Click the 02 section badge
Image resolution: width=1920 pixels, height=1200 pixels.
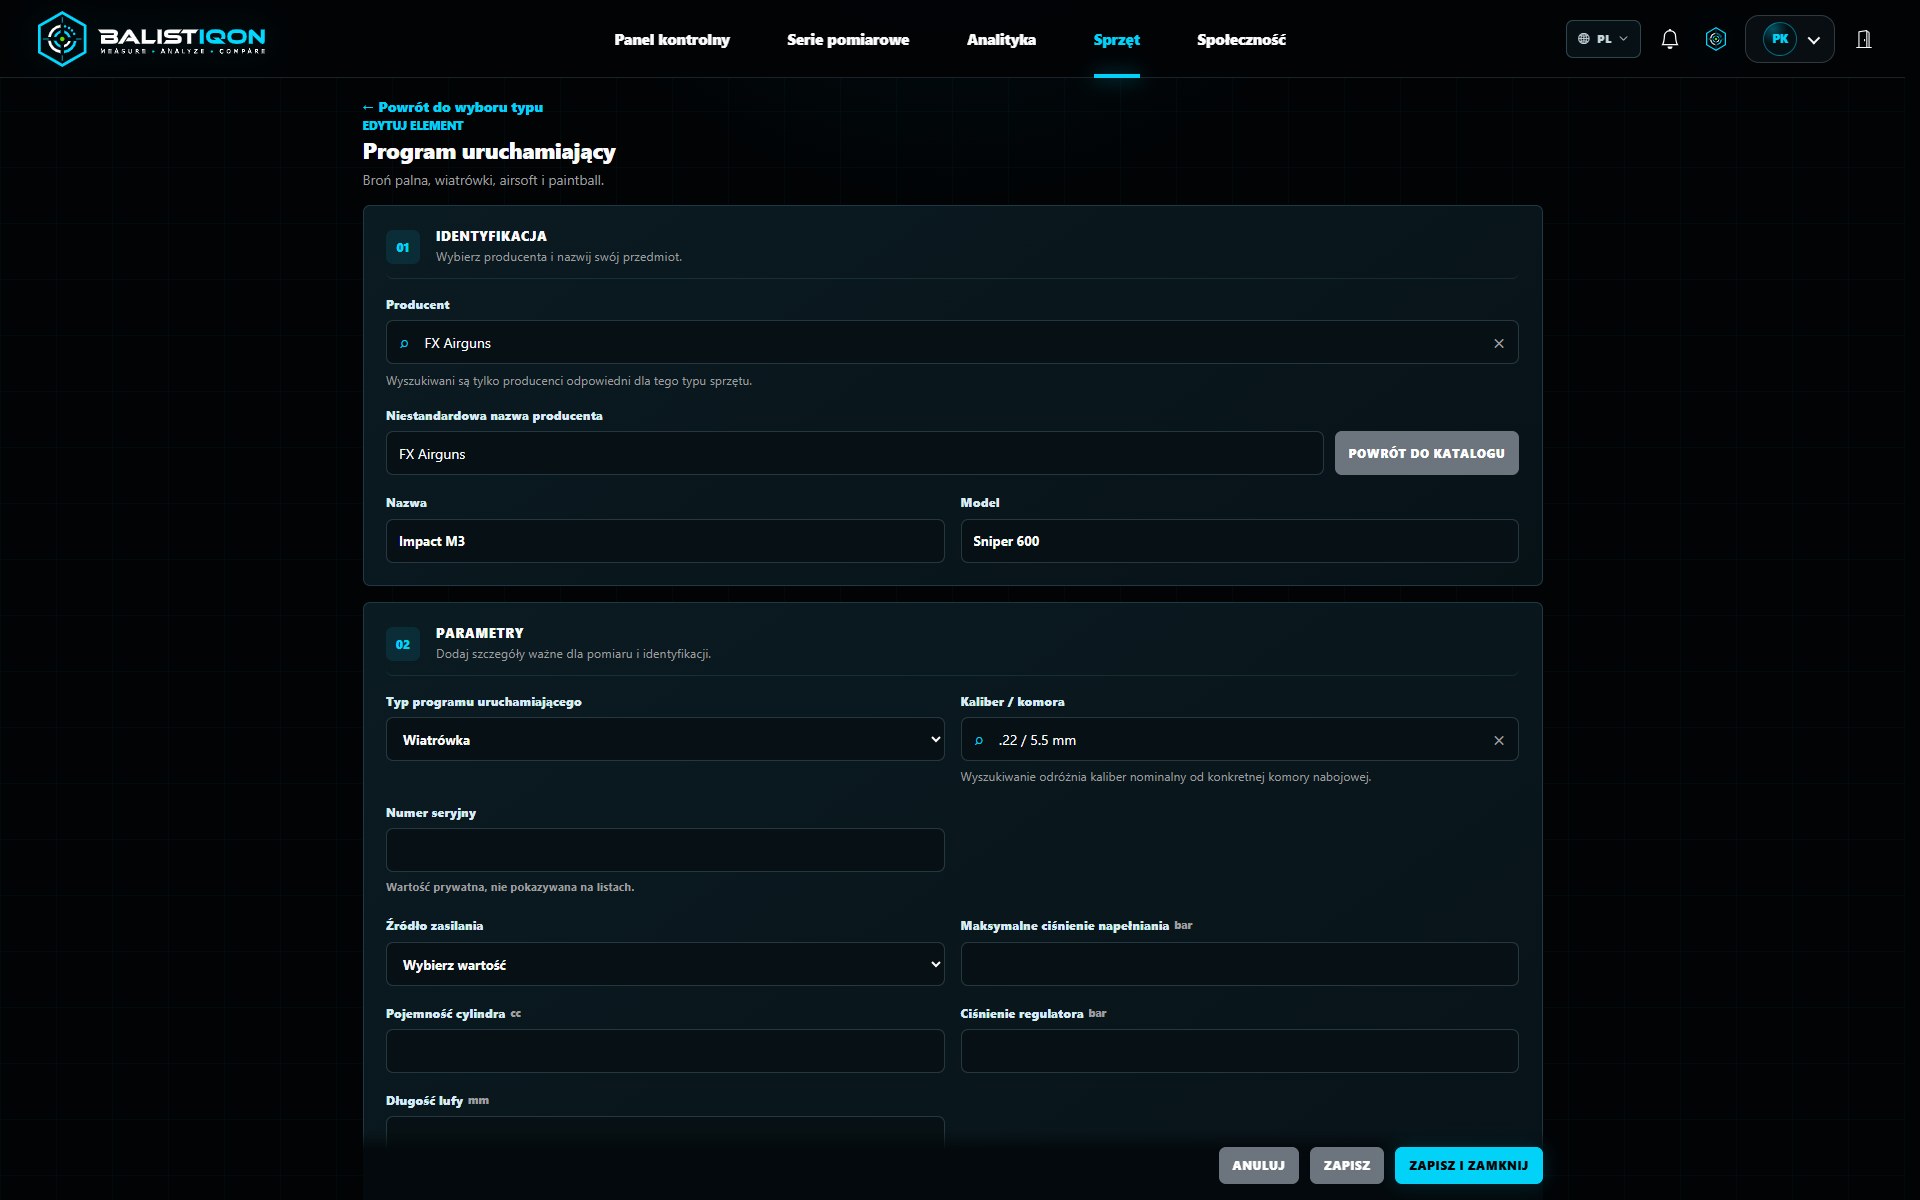[403, 644]
